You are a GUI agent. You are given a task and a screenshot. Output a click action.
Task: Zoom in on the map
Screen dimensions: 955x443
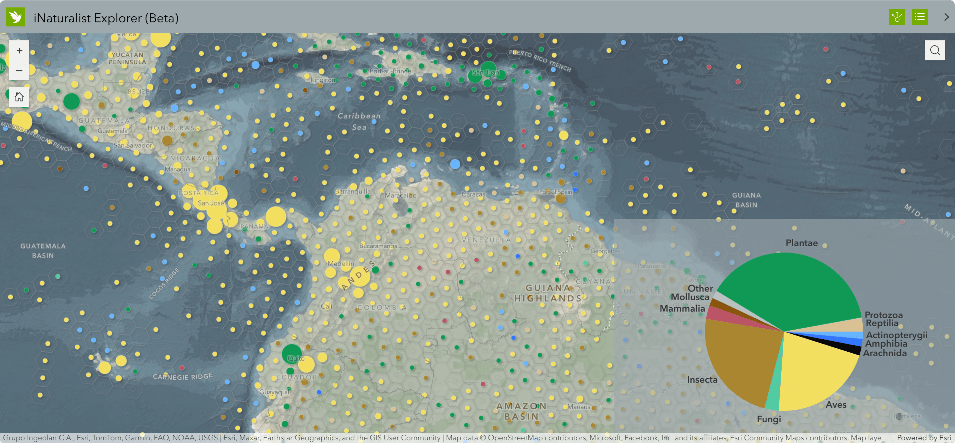(x=19, y=50)
